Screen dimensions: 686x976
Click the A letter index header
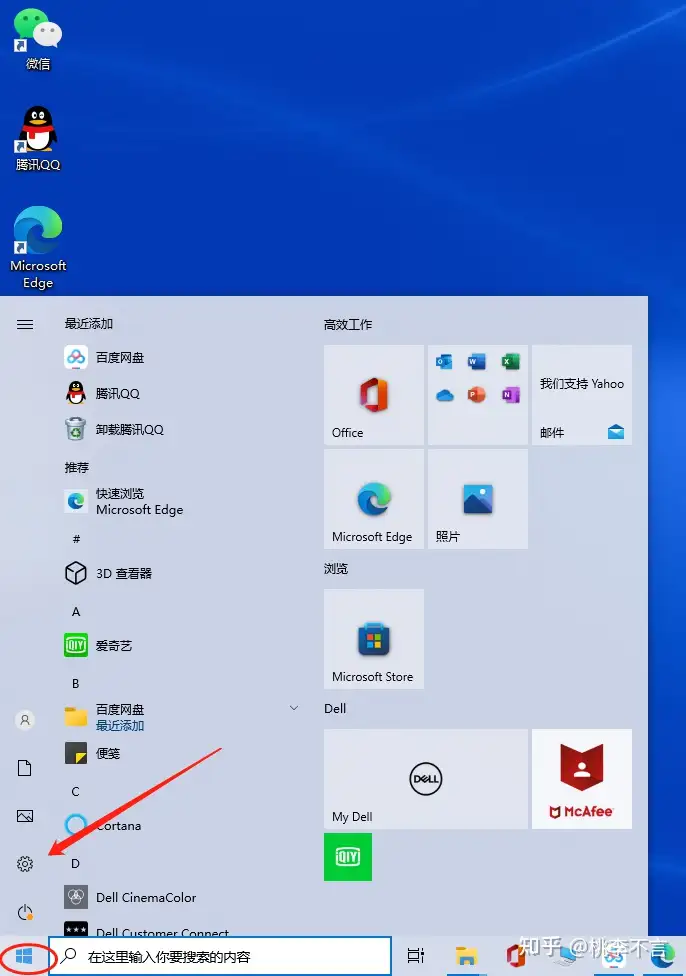[76, 611]
